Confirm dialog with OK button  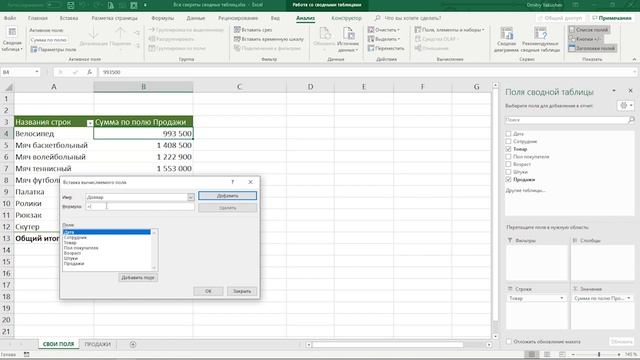(208, 291)
